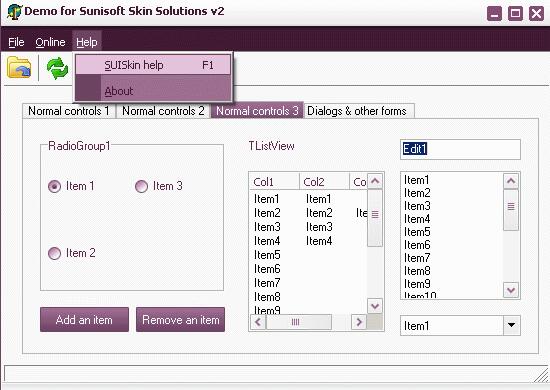
Task: Focus the Edit1 text field
Action: coord(460,149)
